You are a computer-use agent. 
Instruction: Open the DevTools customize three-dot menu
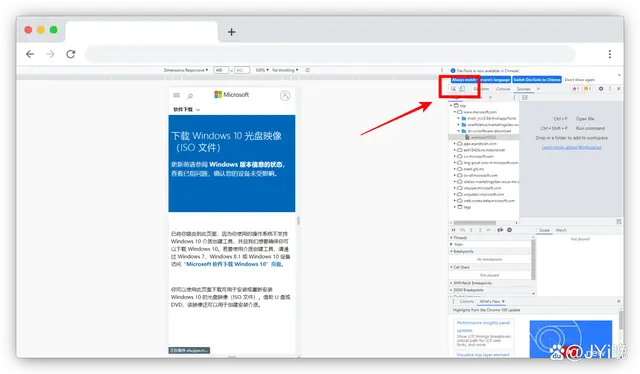point(610,89)
